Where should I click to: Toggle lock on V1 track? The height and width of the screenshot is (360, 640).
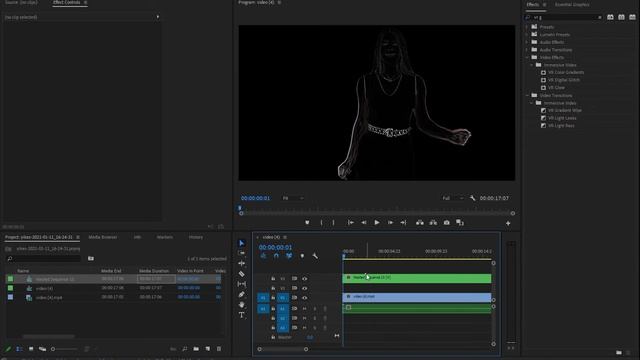(x=273, y=298)
